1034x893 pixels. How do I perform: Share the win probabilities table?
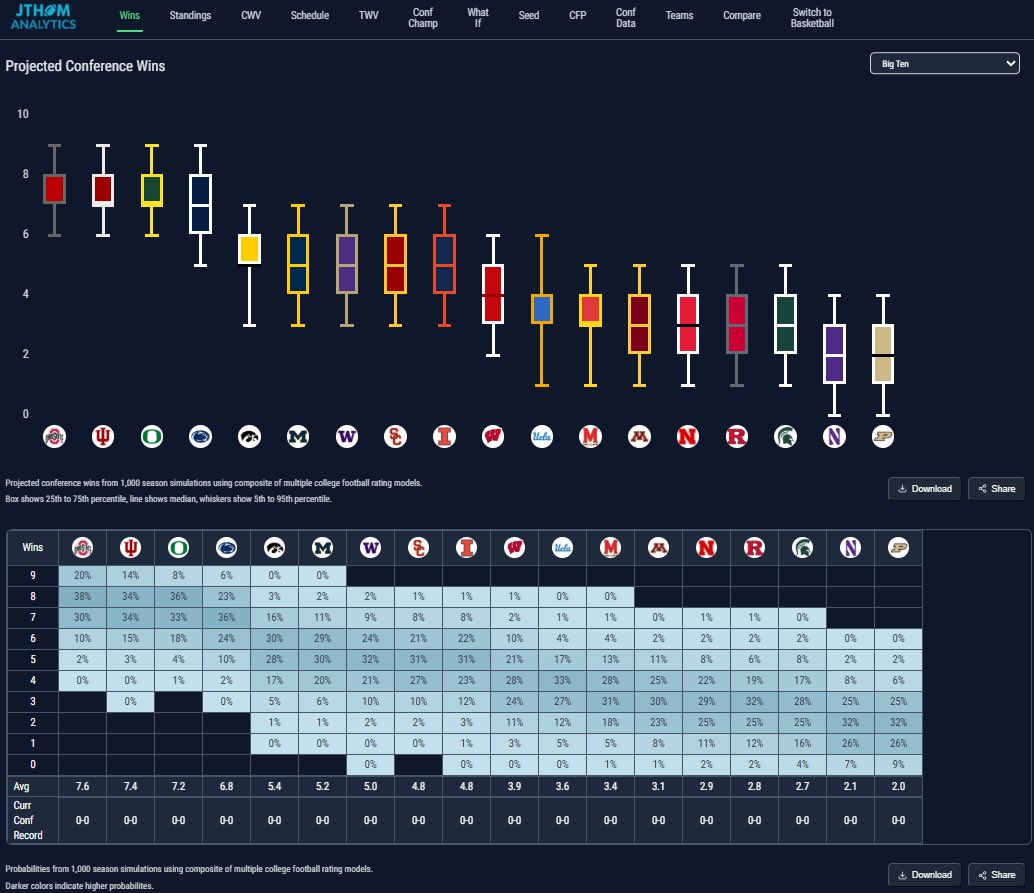996,875
